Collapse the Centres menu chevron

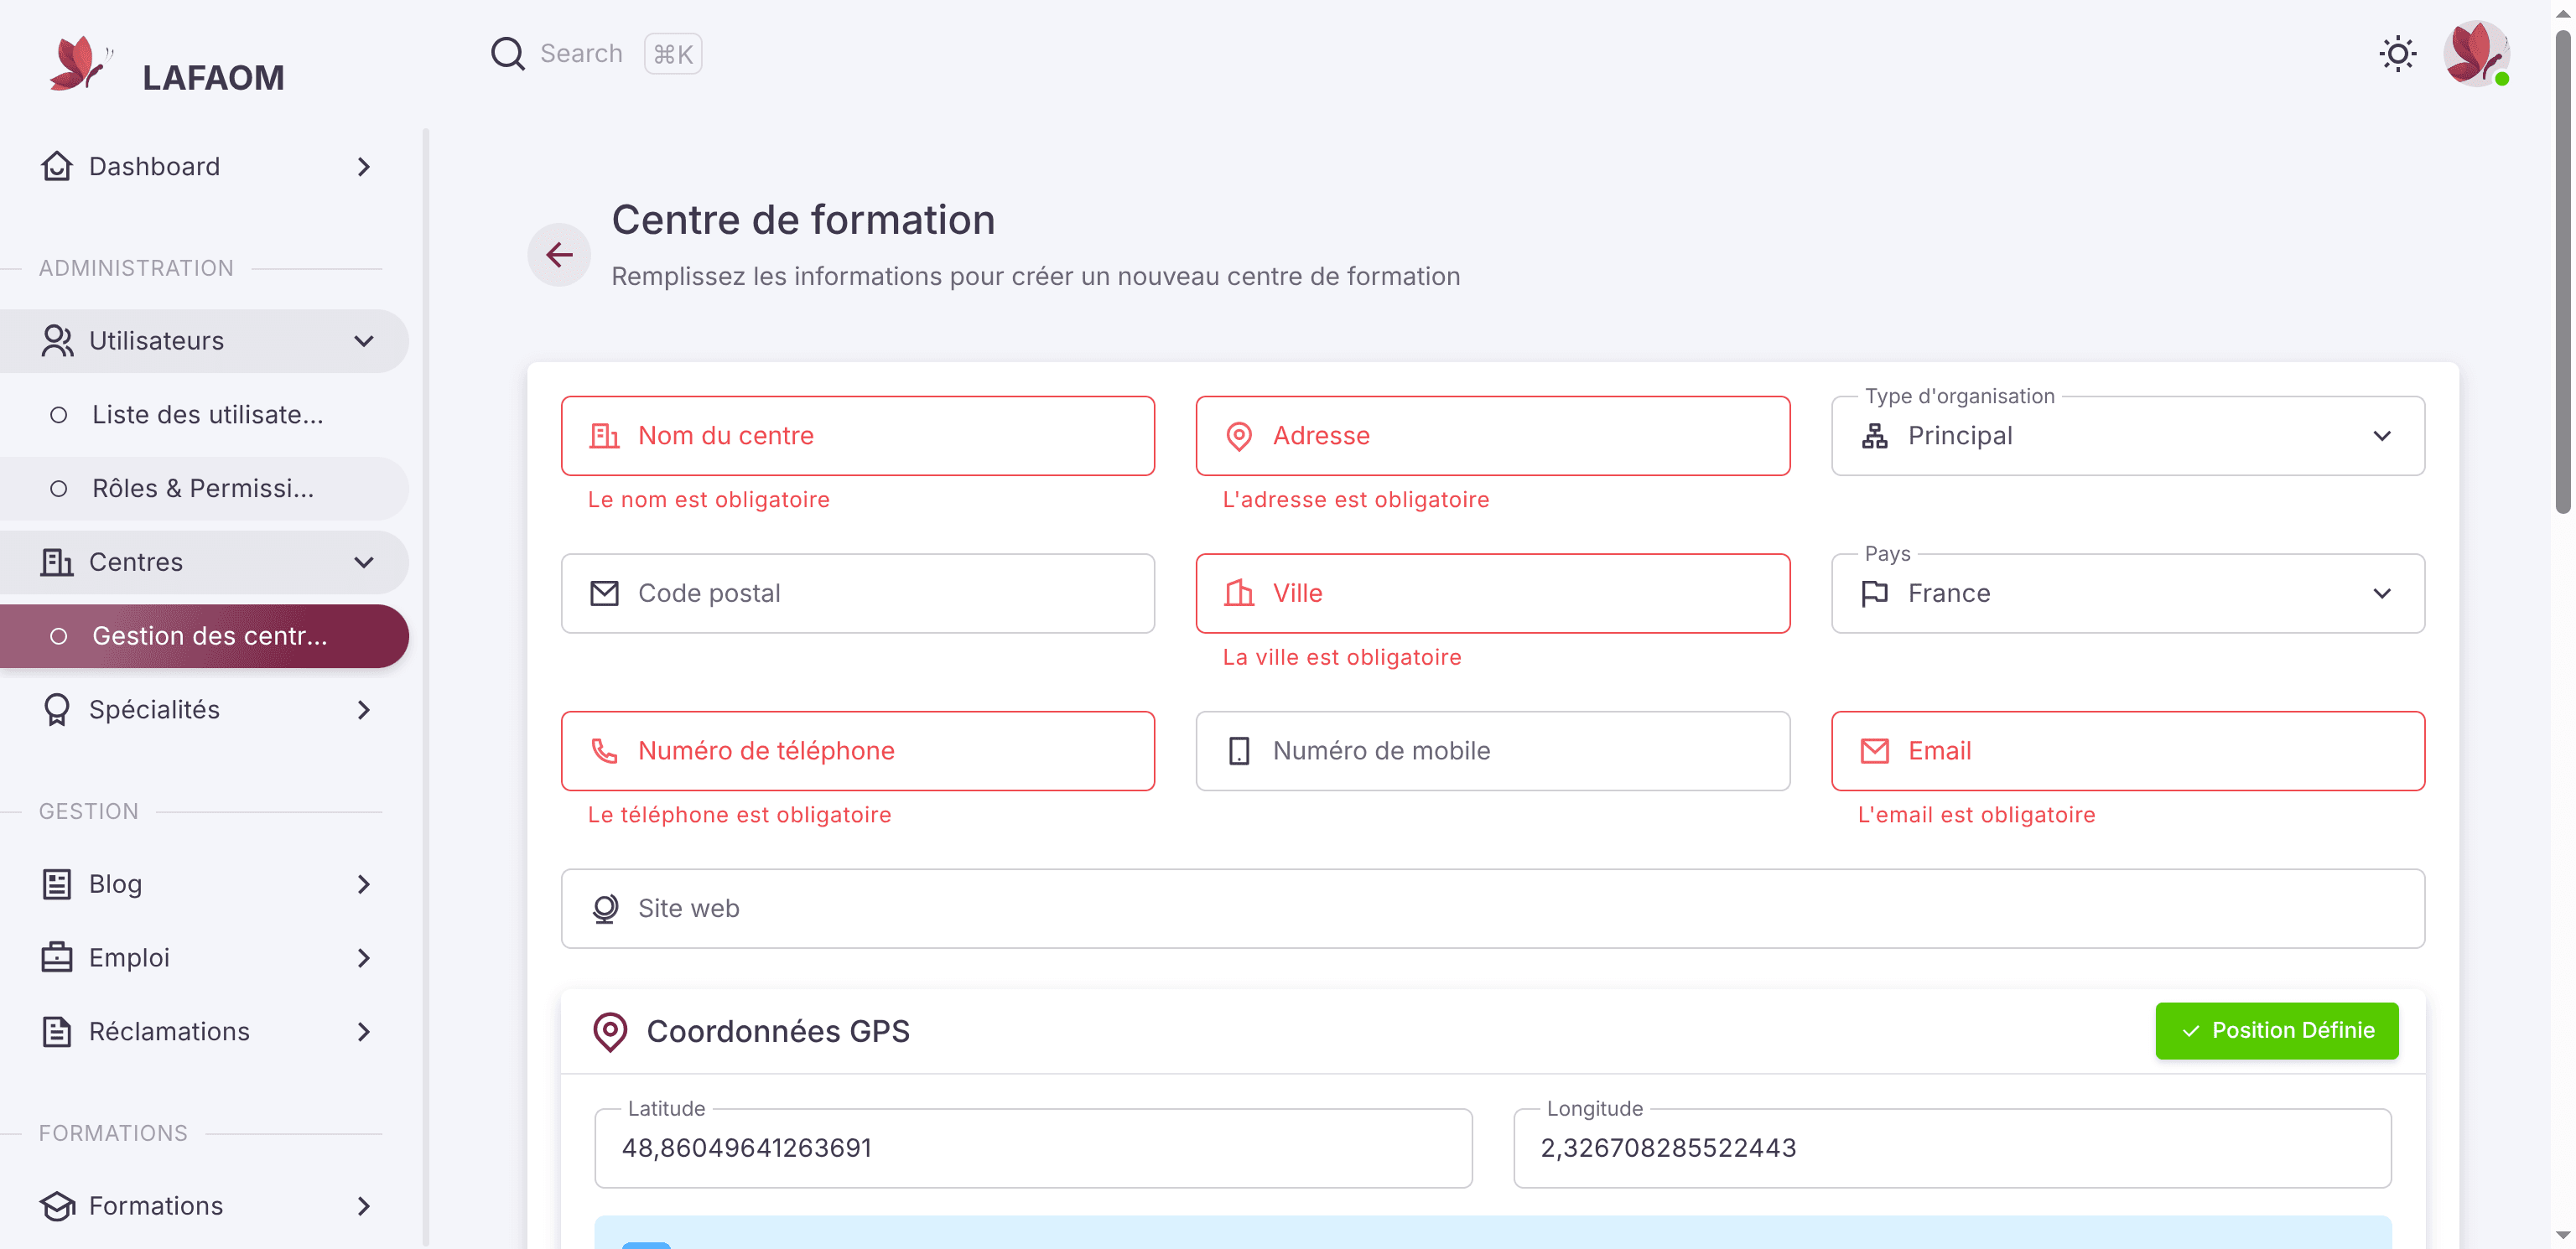pos(364,562)
